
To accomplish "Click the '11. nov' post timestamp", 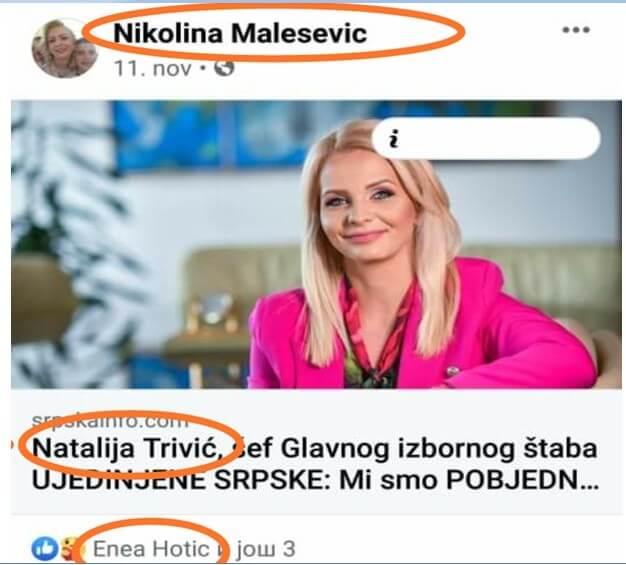I will 153,69.
